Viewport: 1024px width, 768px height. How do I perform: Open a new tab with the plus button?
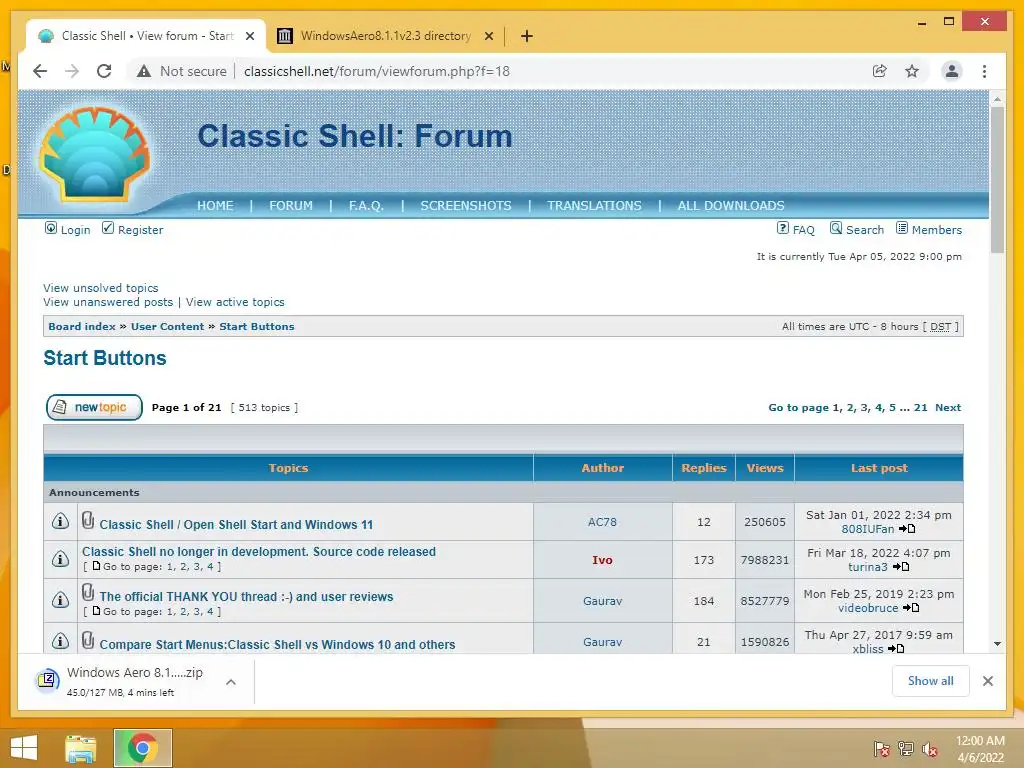pyautogui.click(x=526, y=36)
